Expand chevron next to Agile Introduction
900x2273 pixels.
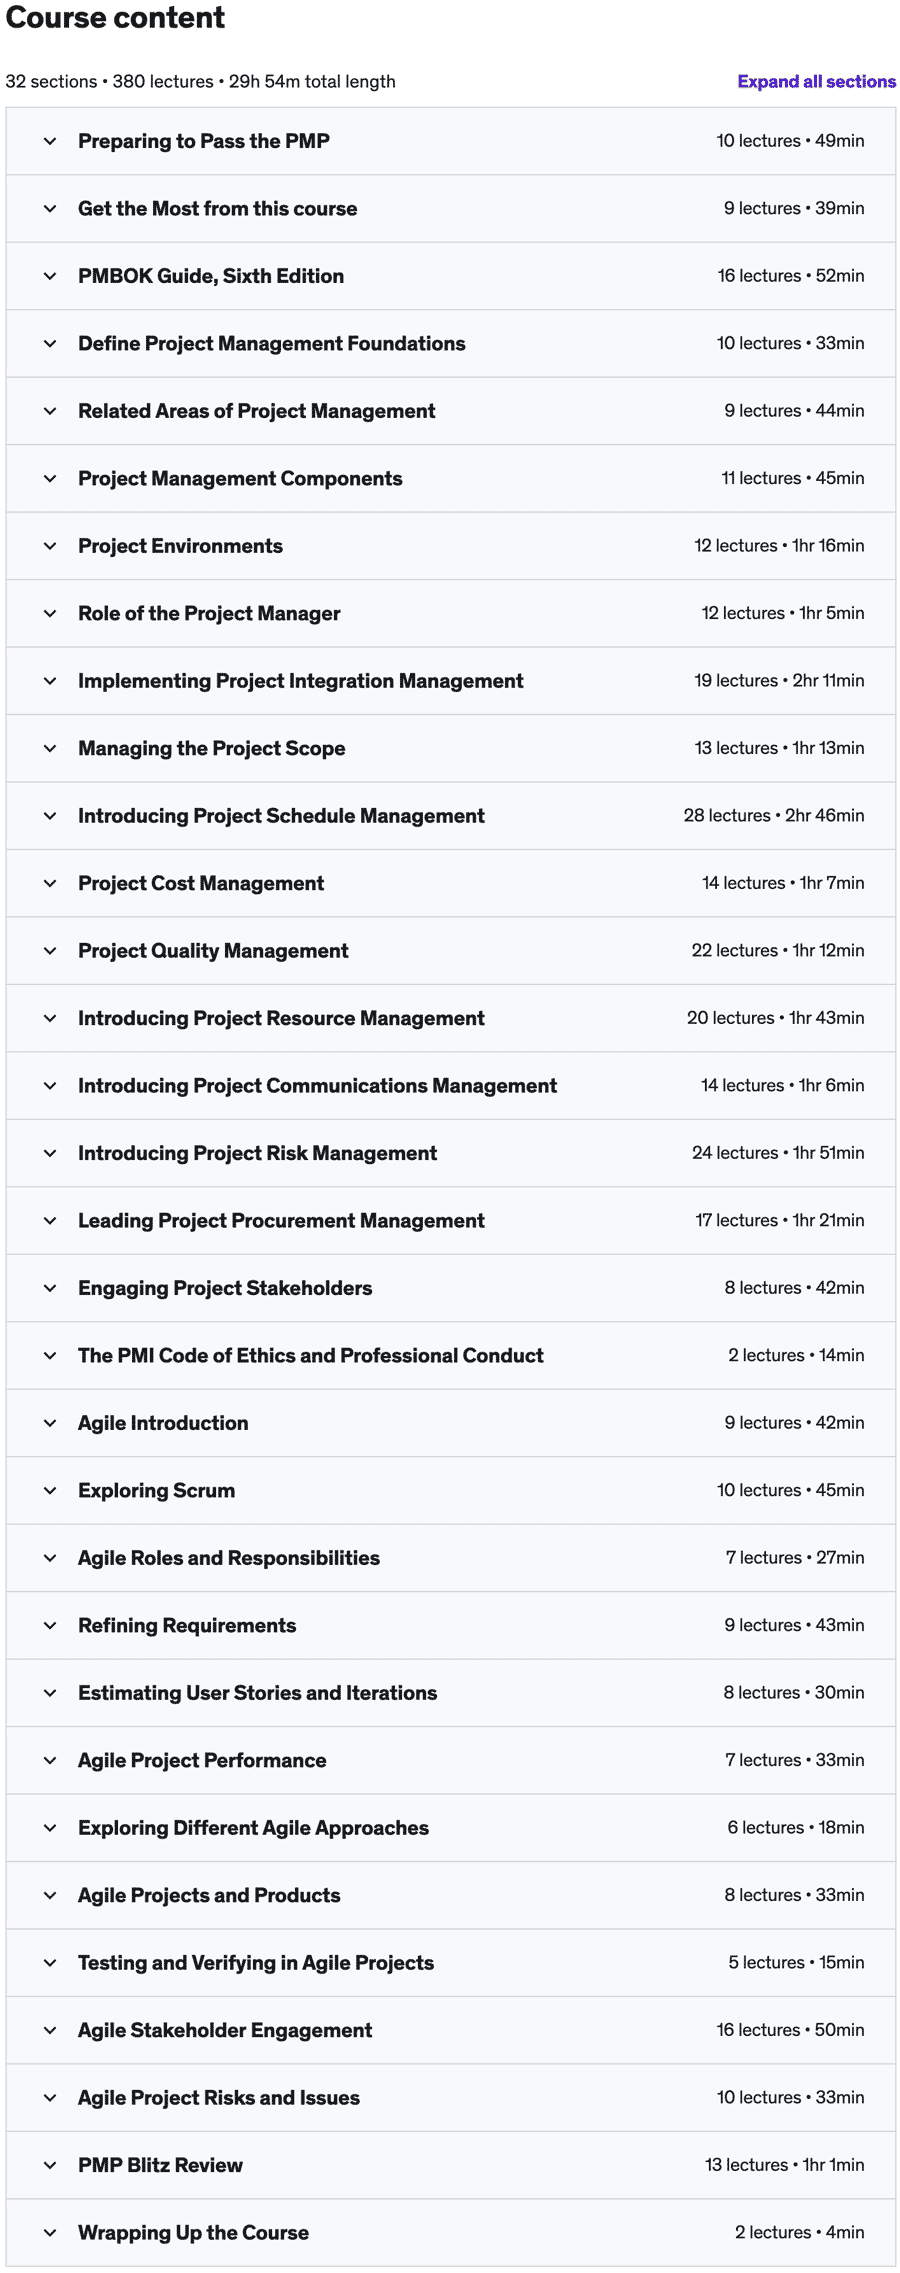[50, 1424]
